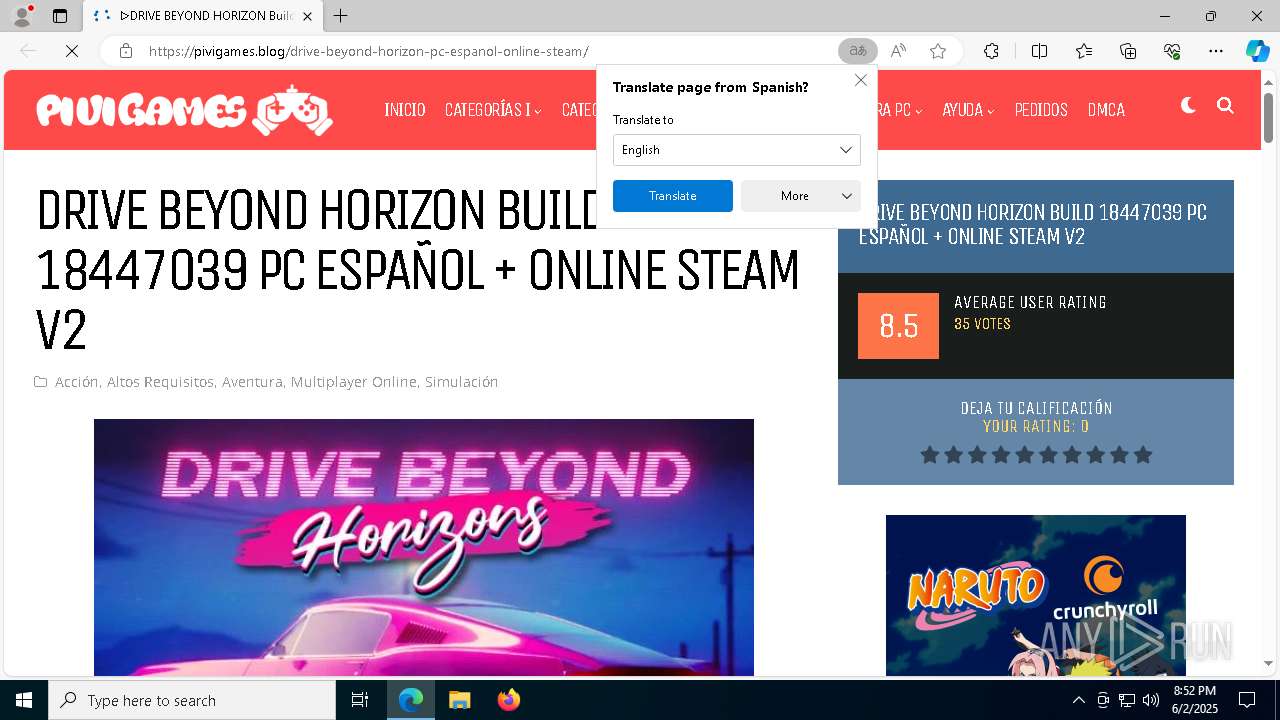Open Task View on taskbar
The image size is (1280, 720).
(360, 700)
